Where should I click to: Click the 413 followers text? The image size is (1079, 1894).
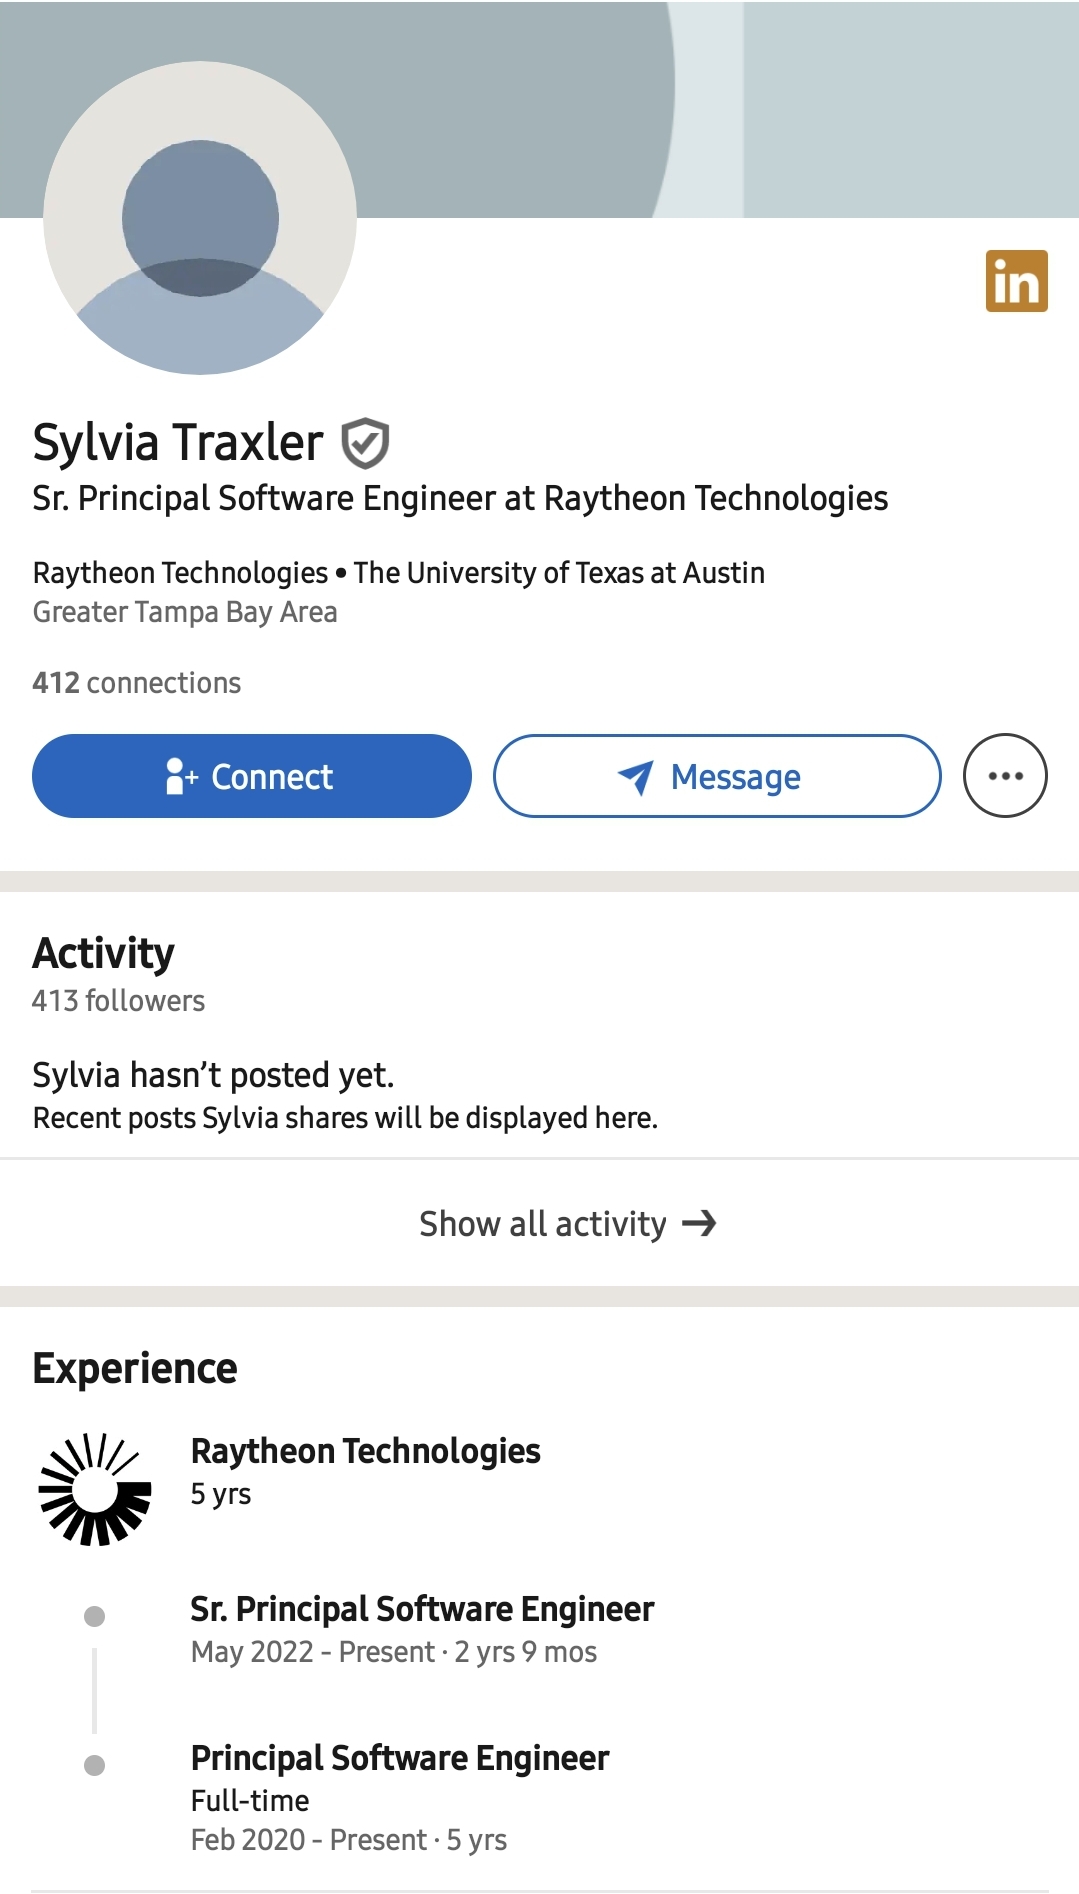[118, 1001]
